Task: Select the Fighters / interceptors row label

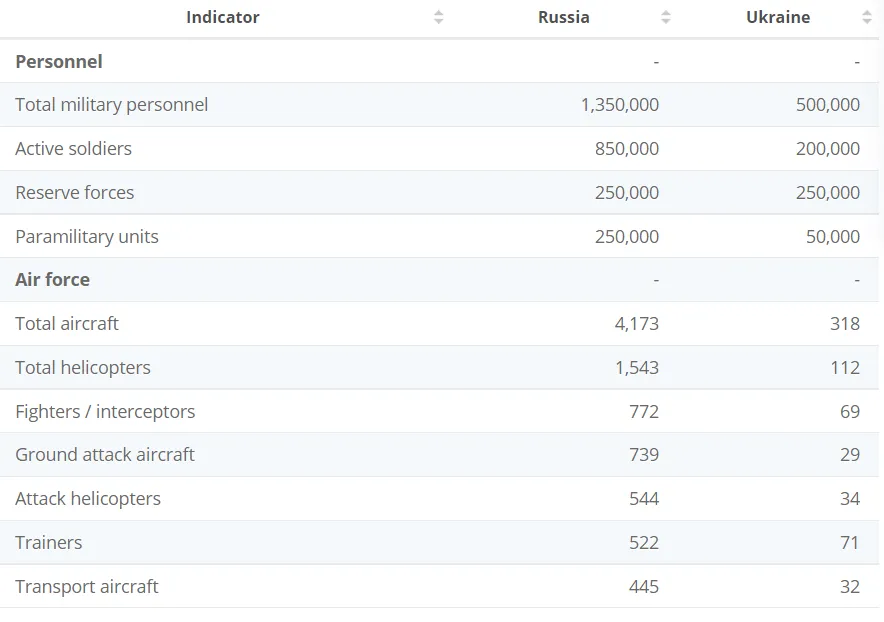Action: [105, 412]
